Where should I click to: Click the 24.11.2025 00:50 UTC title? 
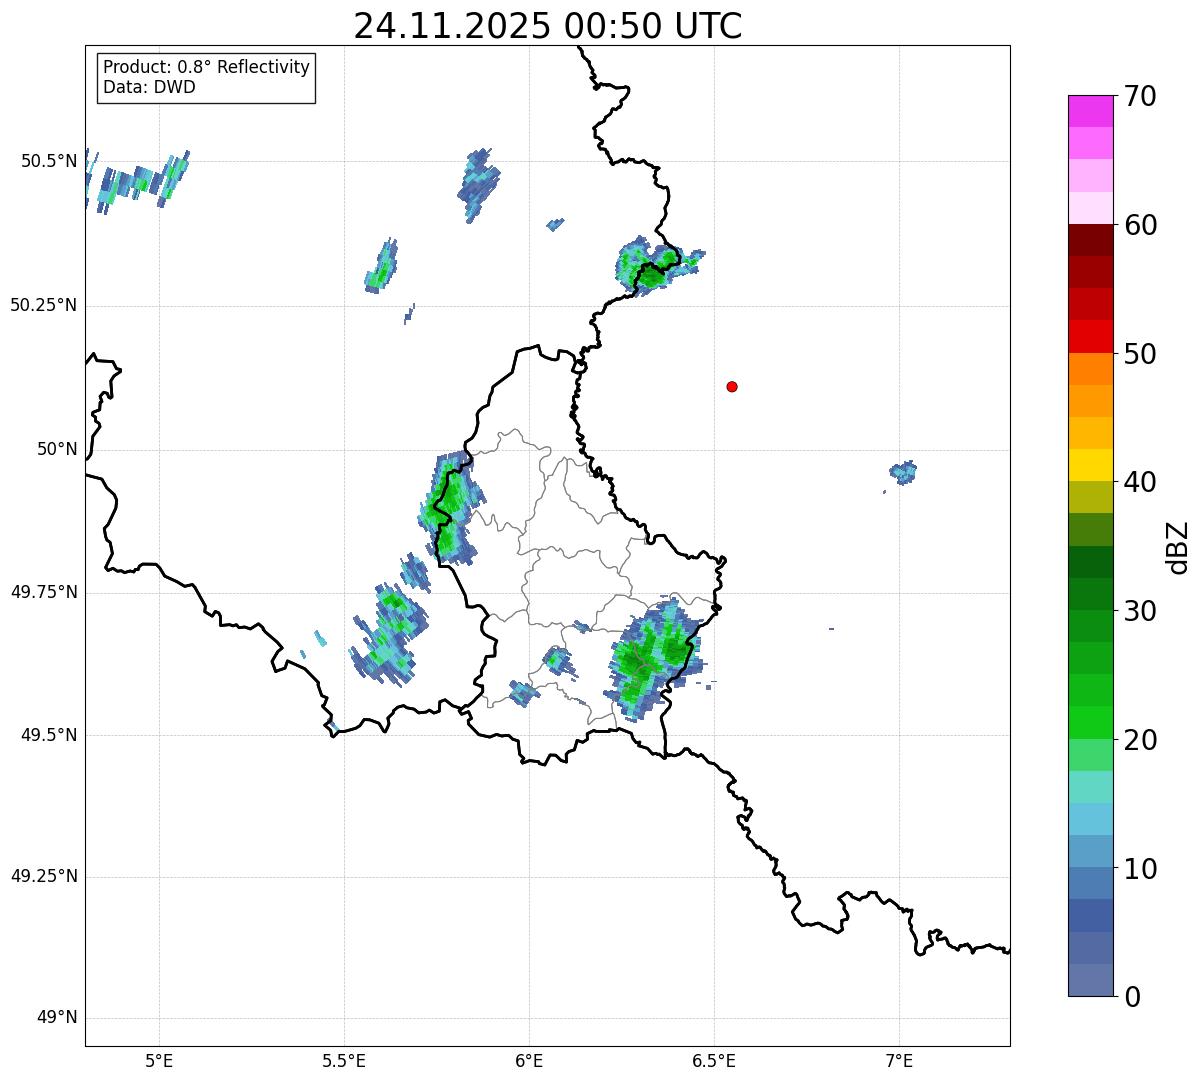[548, 26]
